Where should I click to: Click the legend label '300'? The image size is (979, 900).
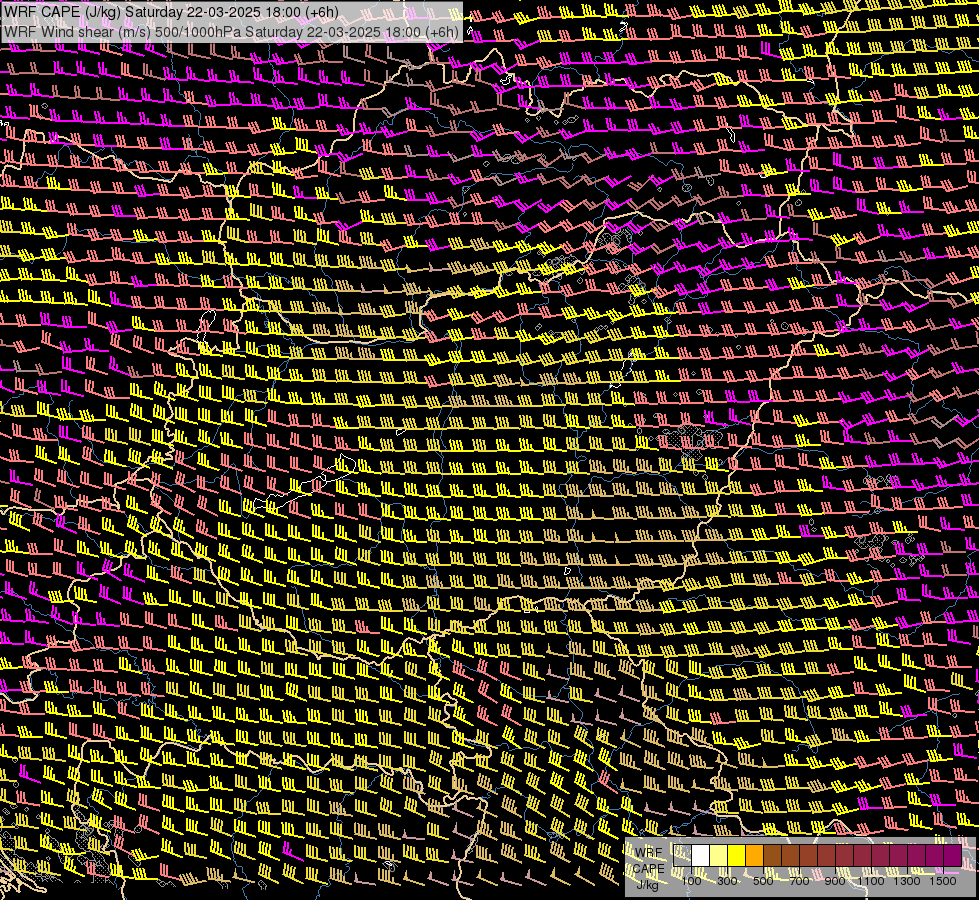pos(727,881)
